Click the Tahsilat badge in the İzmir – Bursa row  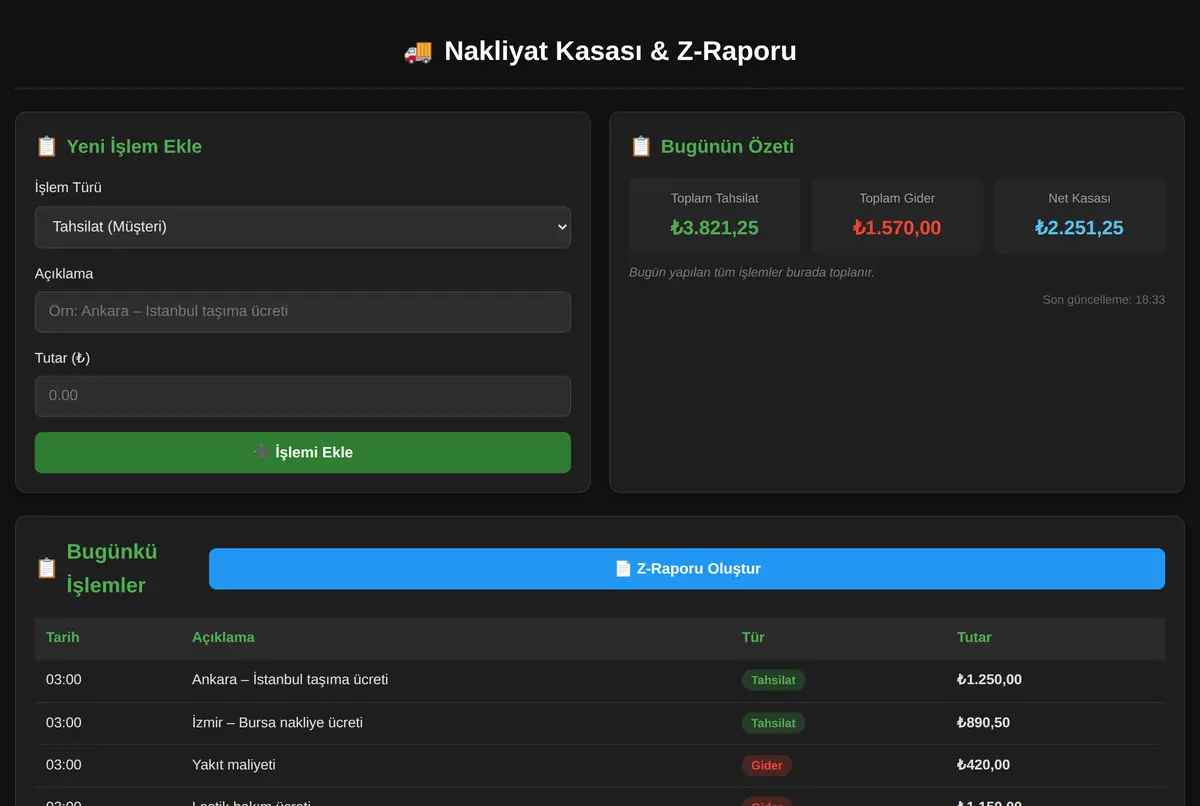[x=773, y=723]
